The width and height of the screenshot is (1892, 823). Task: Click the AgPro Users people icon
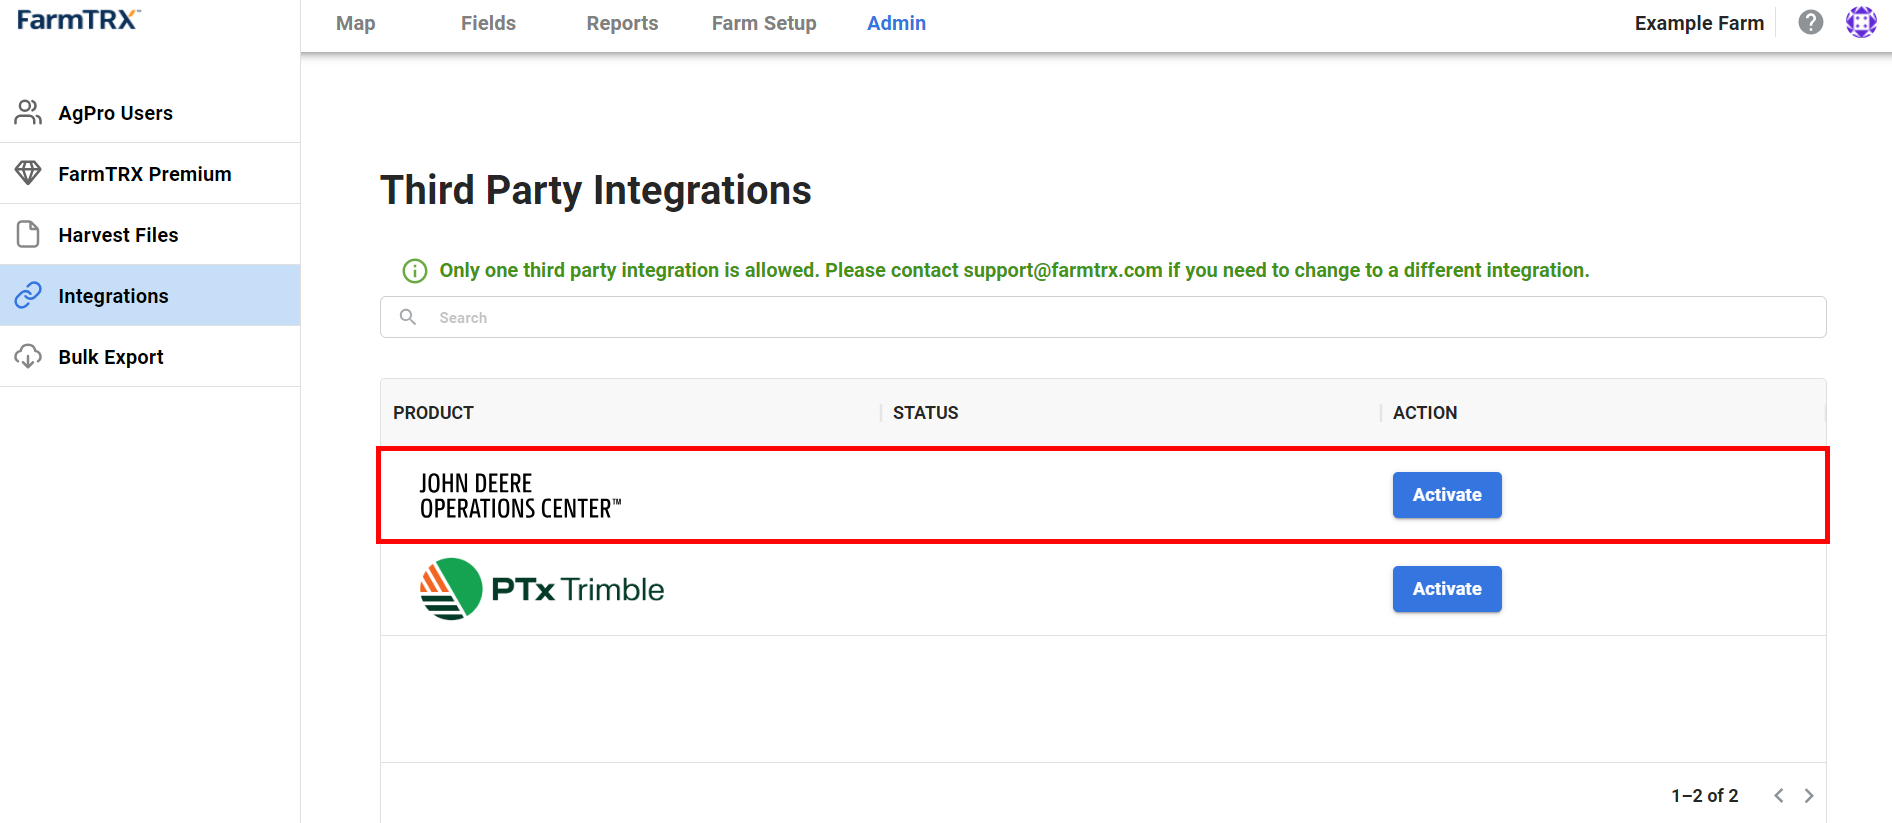[28, 112]
